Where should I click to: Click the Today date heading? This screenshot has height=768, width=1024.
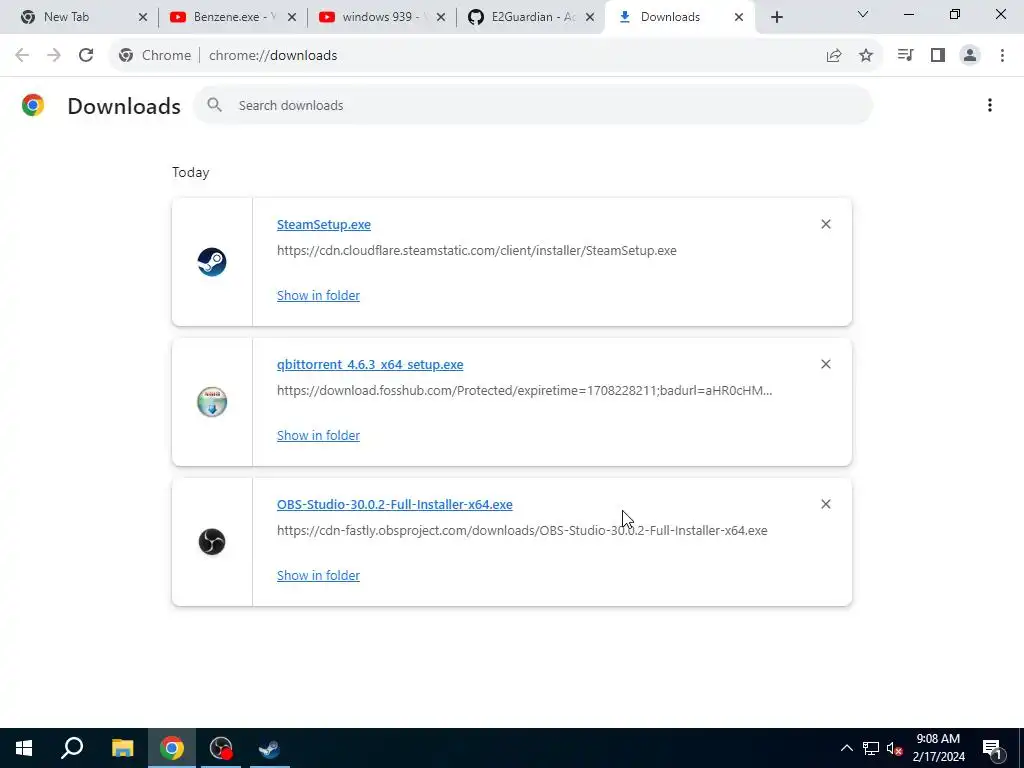[x=191, y=172]
